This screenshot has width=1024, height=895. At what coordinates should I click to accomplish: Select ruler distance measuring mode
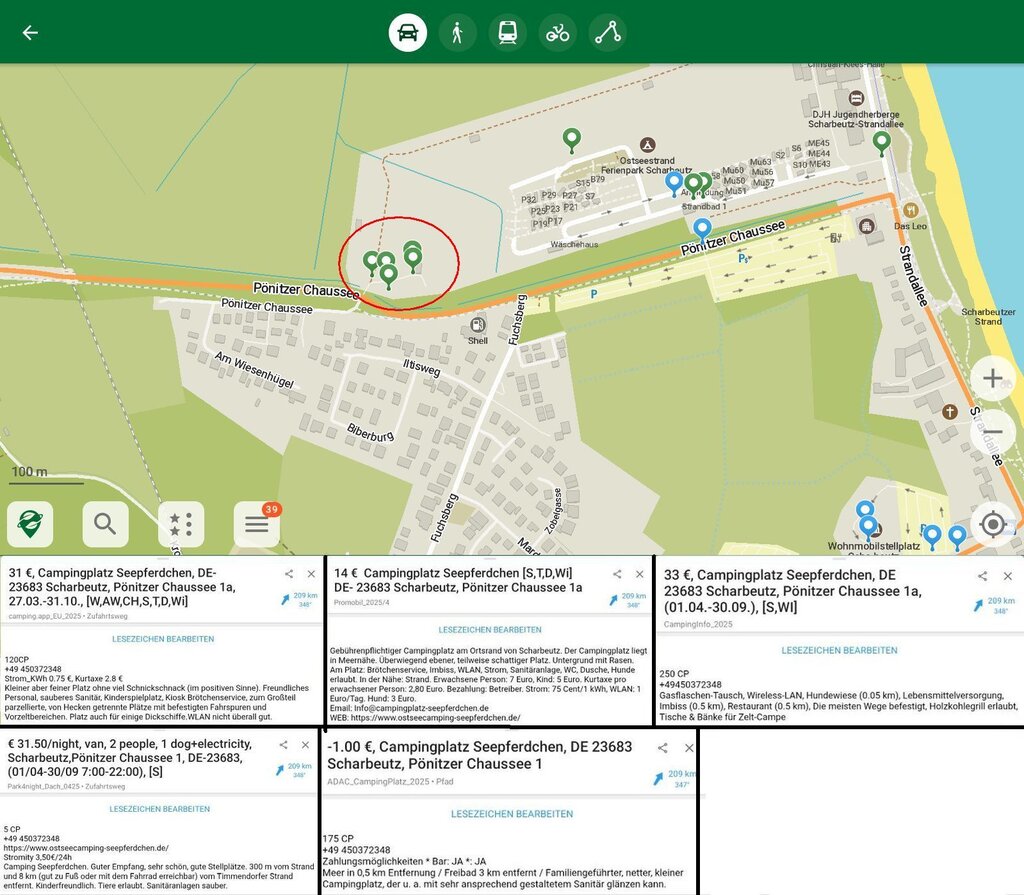[607, 32]
